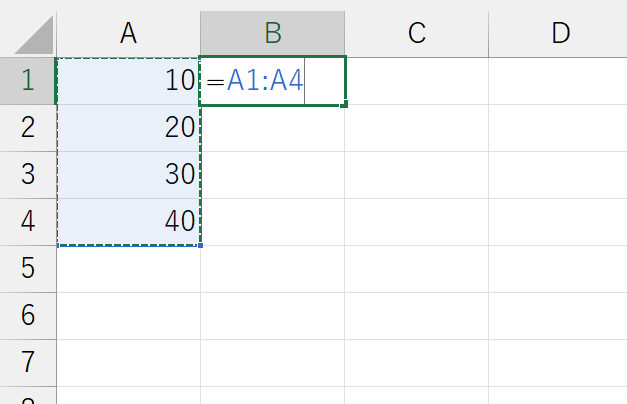Select column C header
The width and height of the screenshot is (627, 404).
coord(416,33)
